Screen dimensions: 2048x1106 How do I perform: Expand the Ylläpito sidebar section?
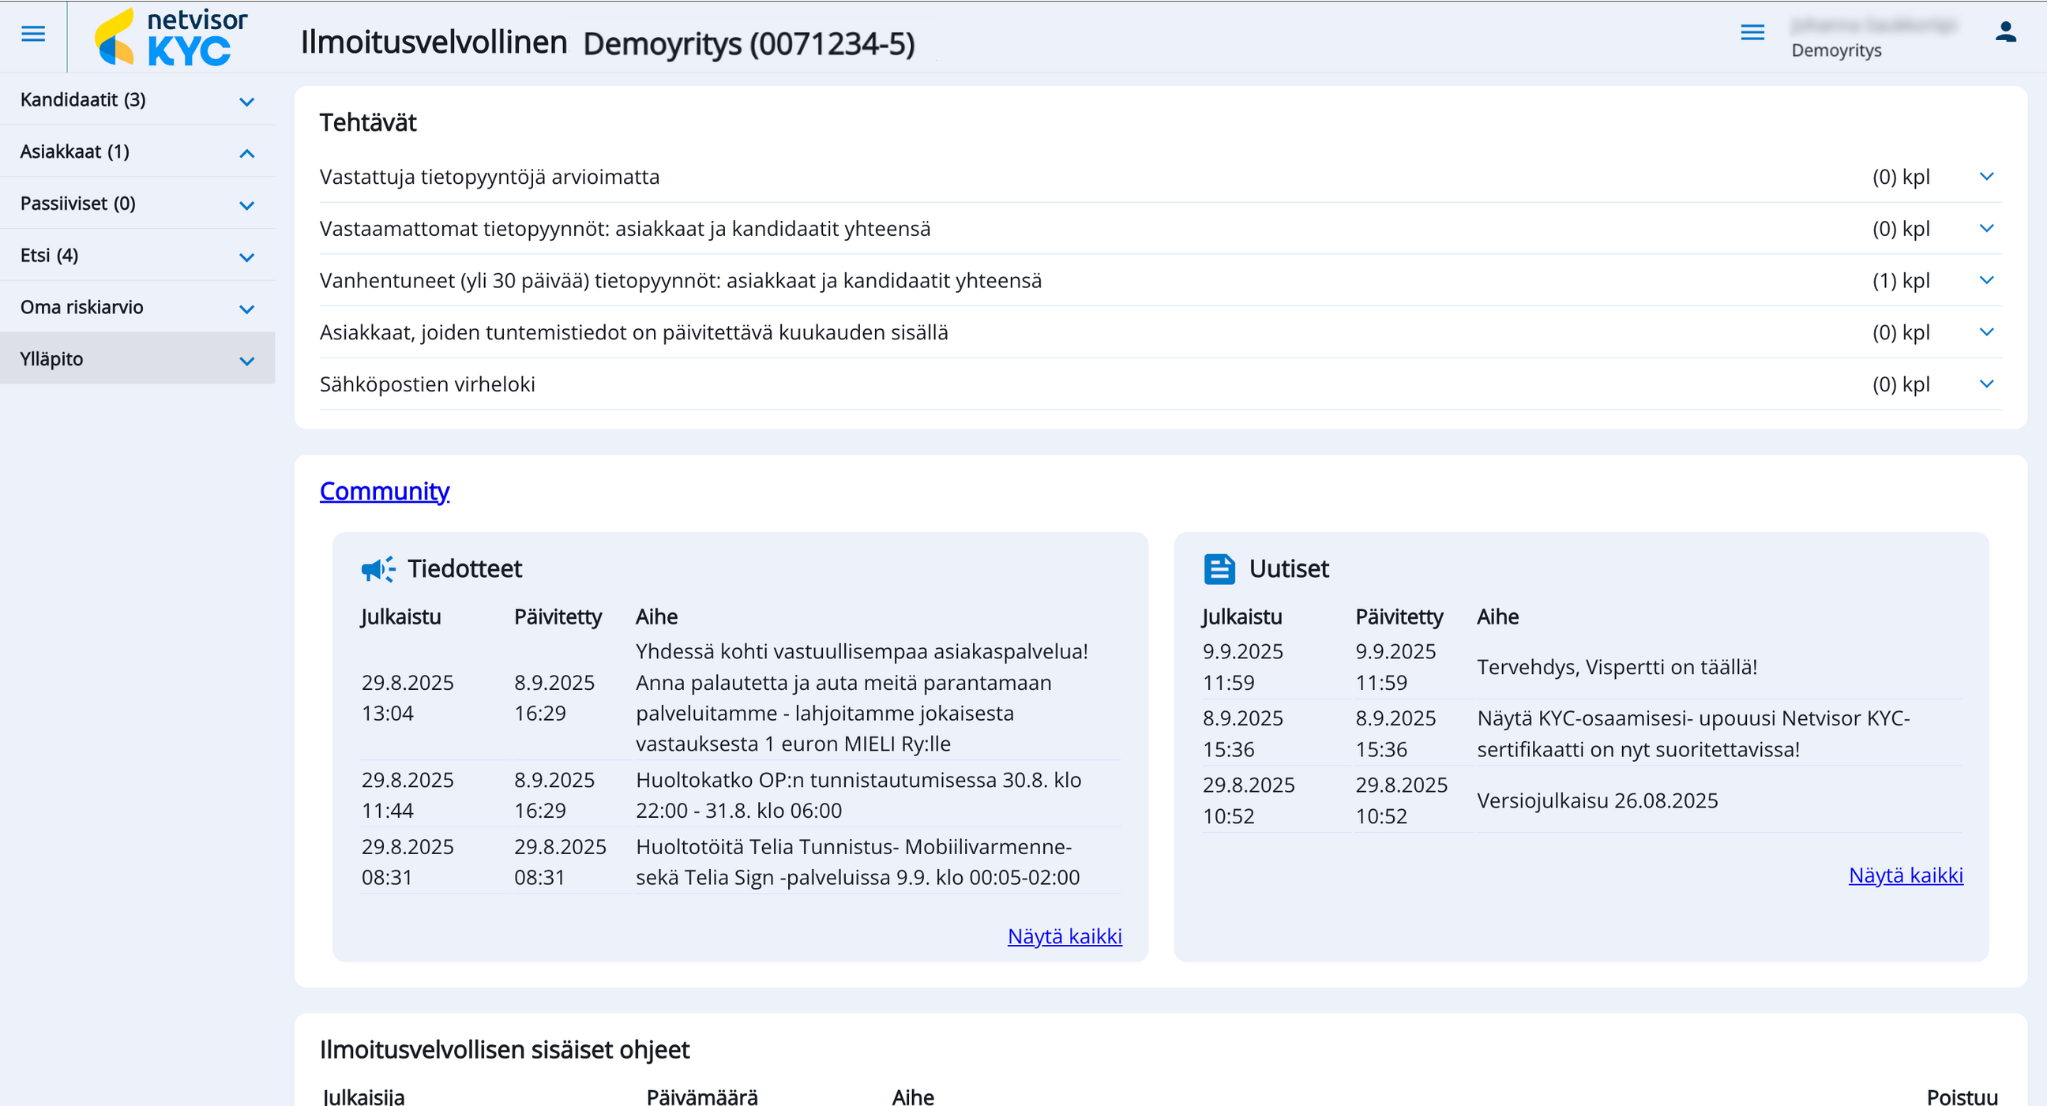[x=246, y=362]
